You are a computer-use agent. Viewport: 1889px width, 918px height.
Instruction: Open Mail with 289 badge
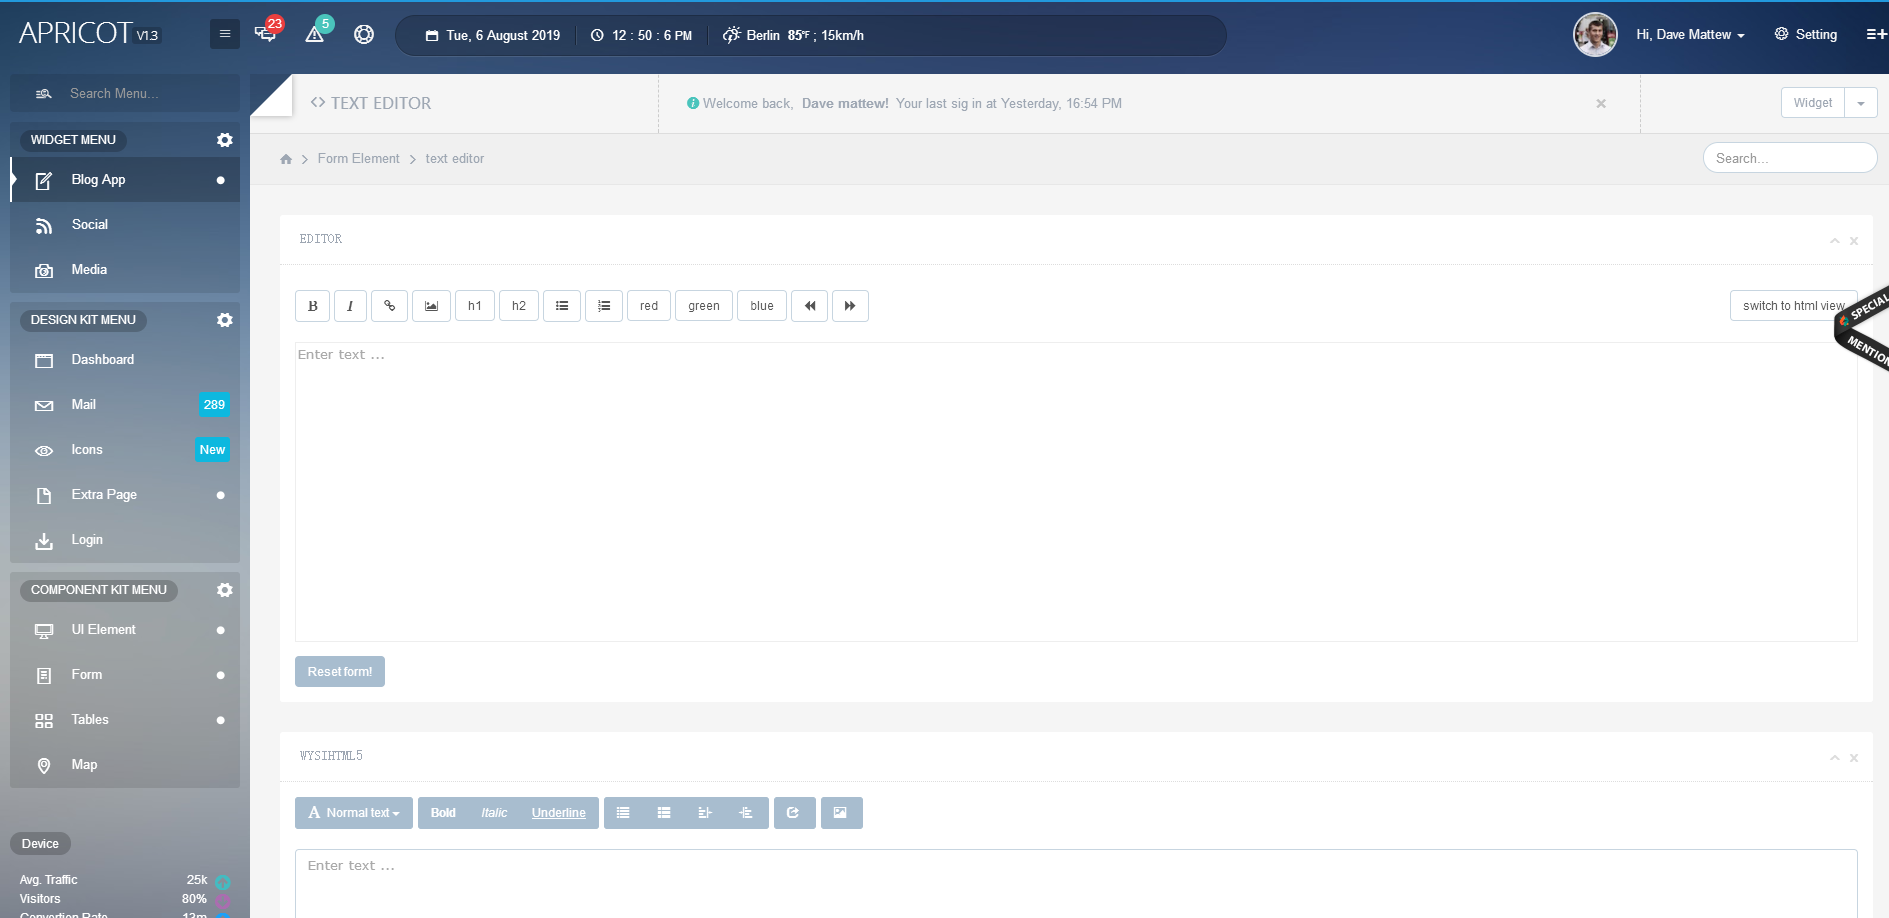(x=125, y=405)
